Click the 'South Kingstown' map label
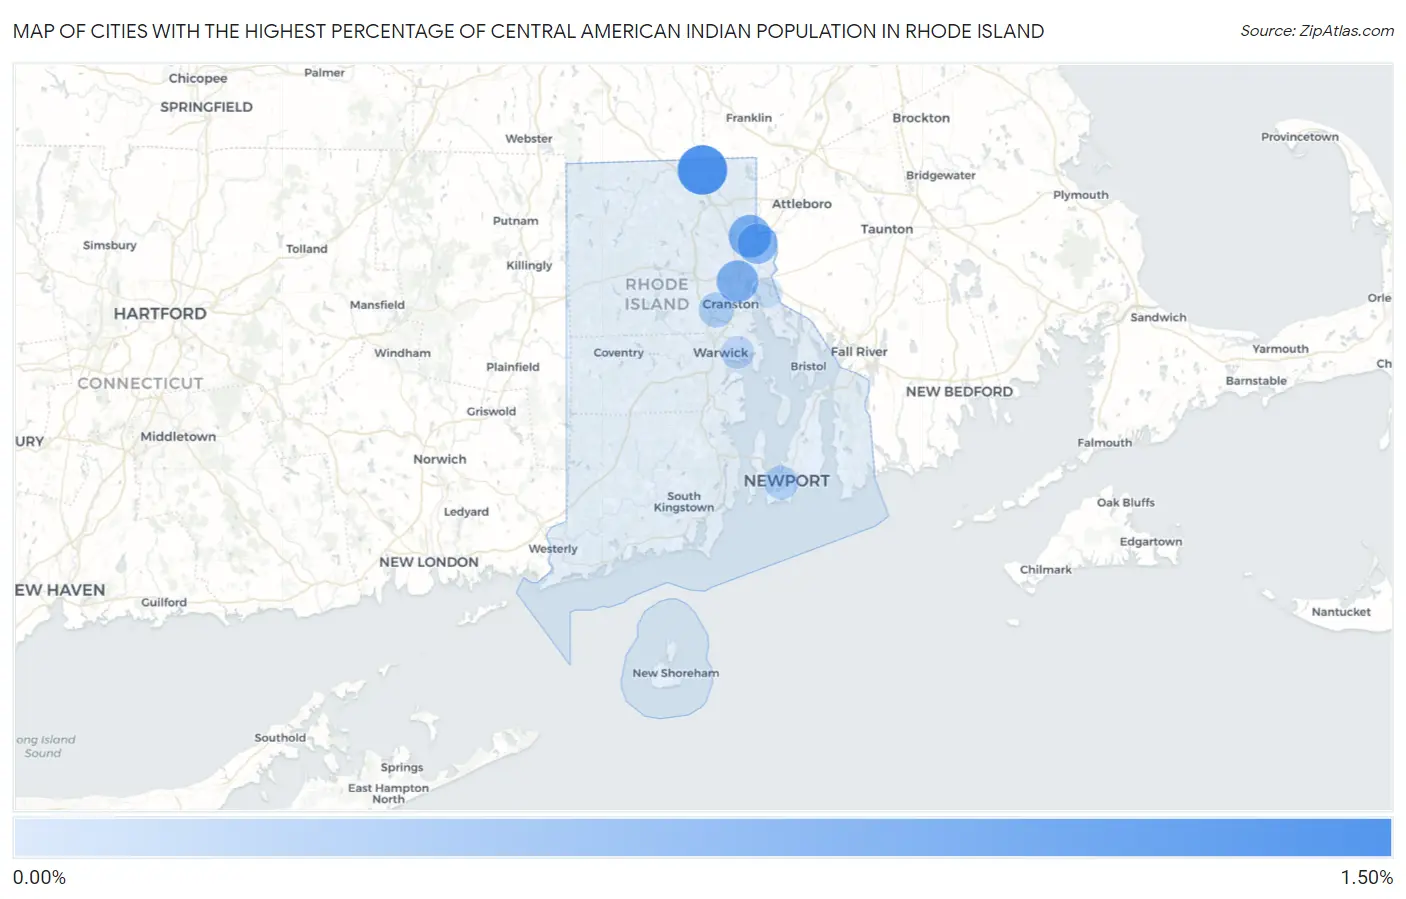Viewport: 1406px width, 899px height. coord(684,502)
